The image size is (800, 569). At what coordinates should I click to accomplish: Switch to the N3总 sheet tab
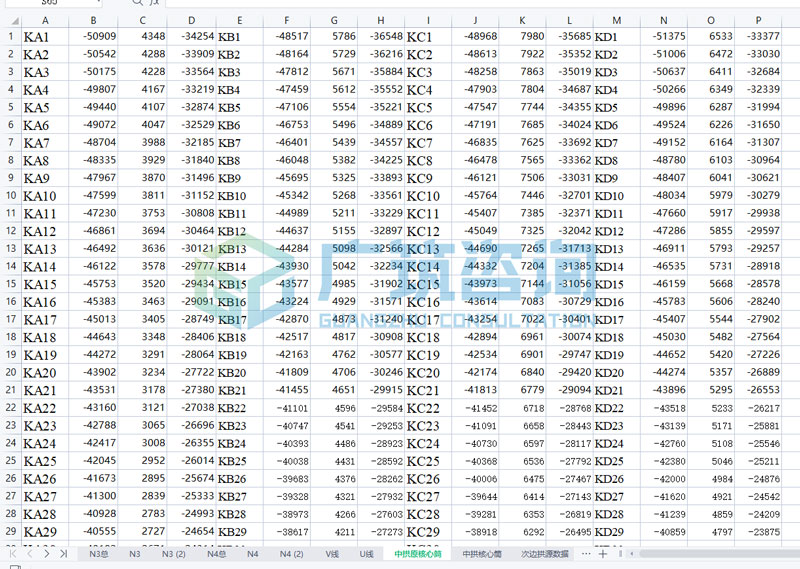tap(98, 554)
